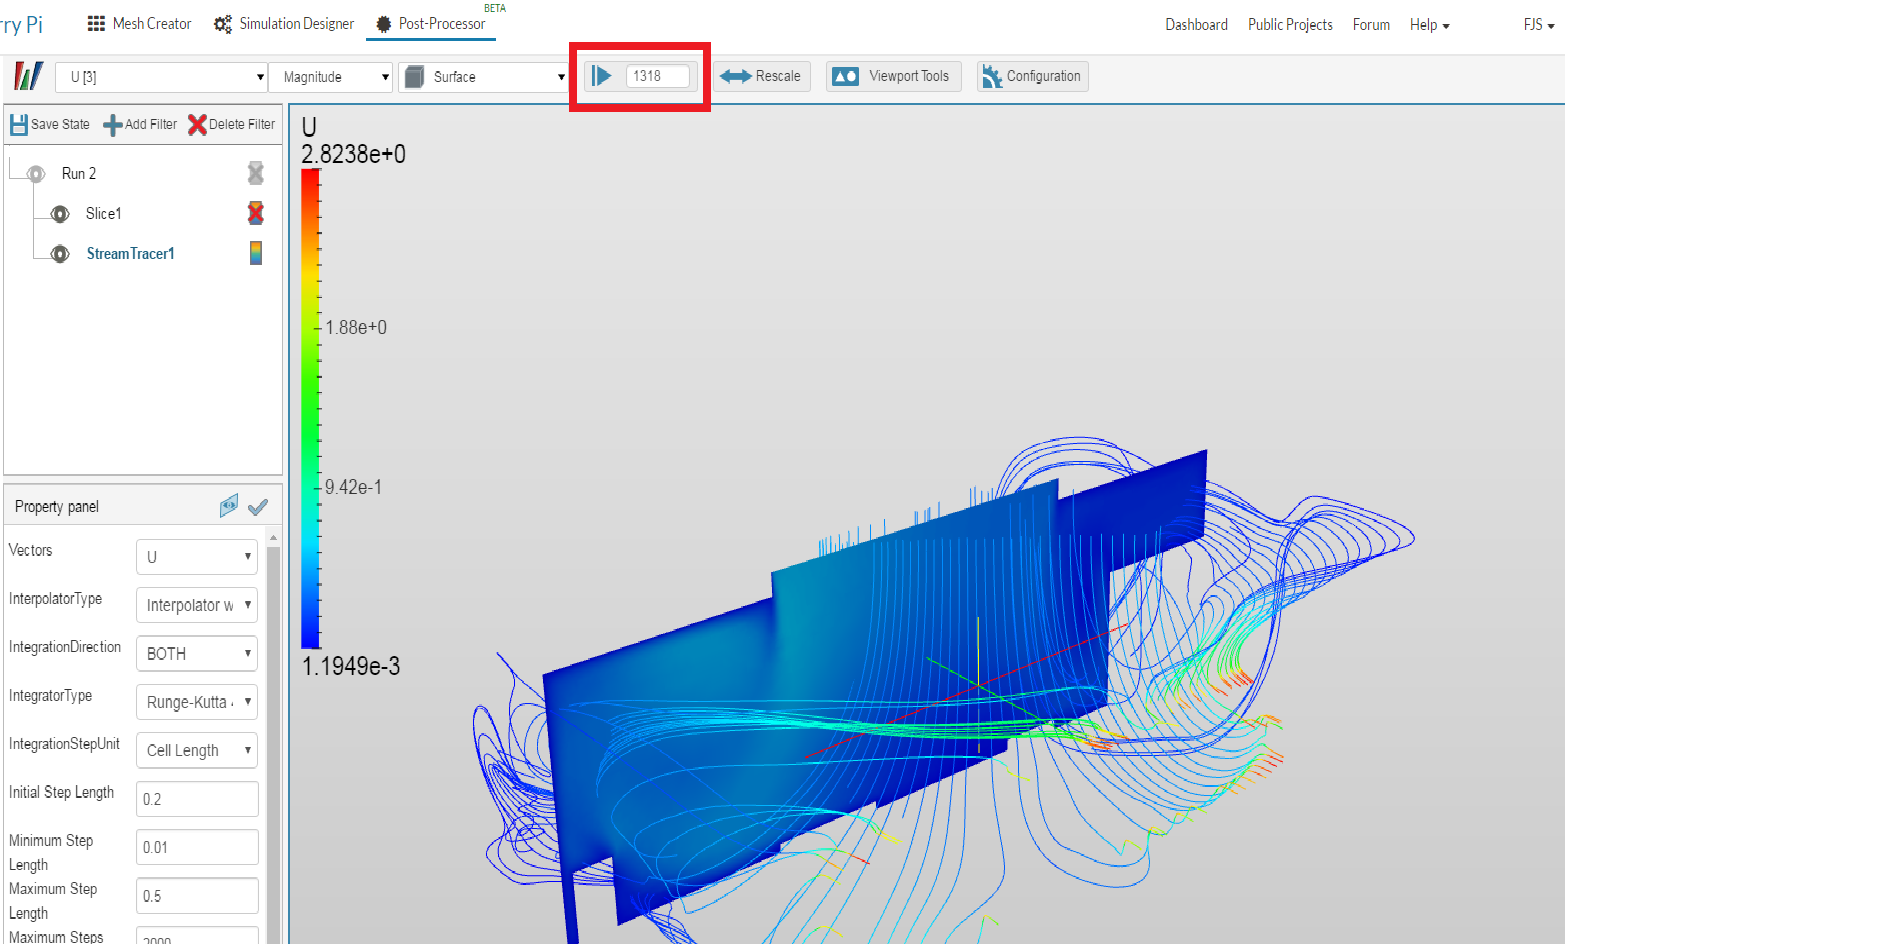The height and width of the screenshot is (944, 1884).
Task: Open the Magnitude component dropdown
Action: click(331, 77)
